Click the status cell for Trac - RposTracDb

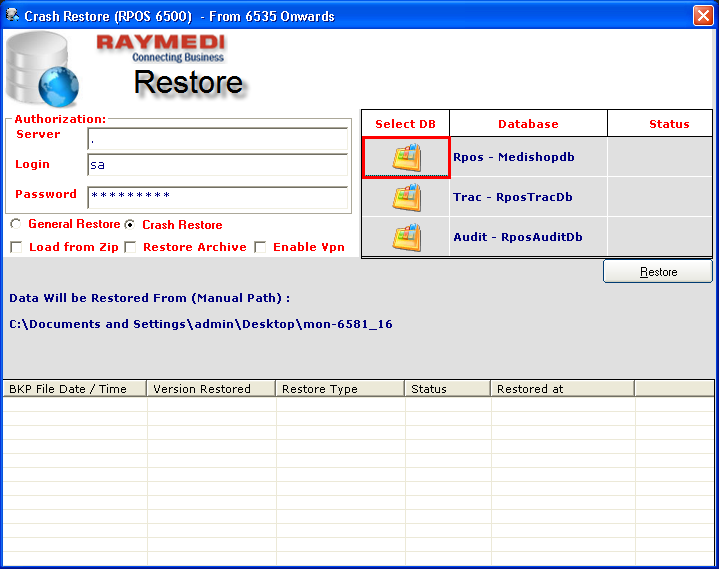(660, 197)
